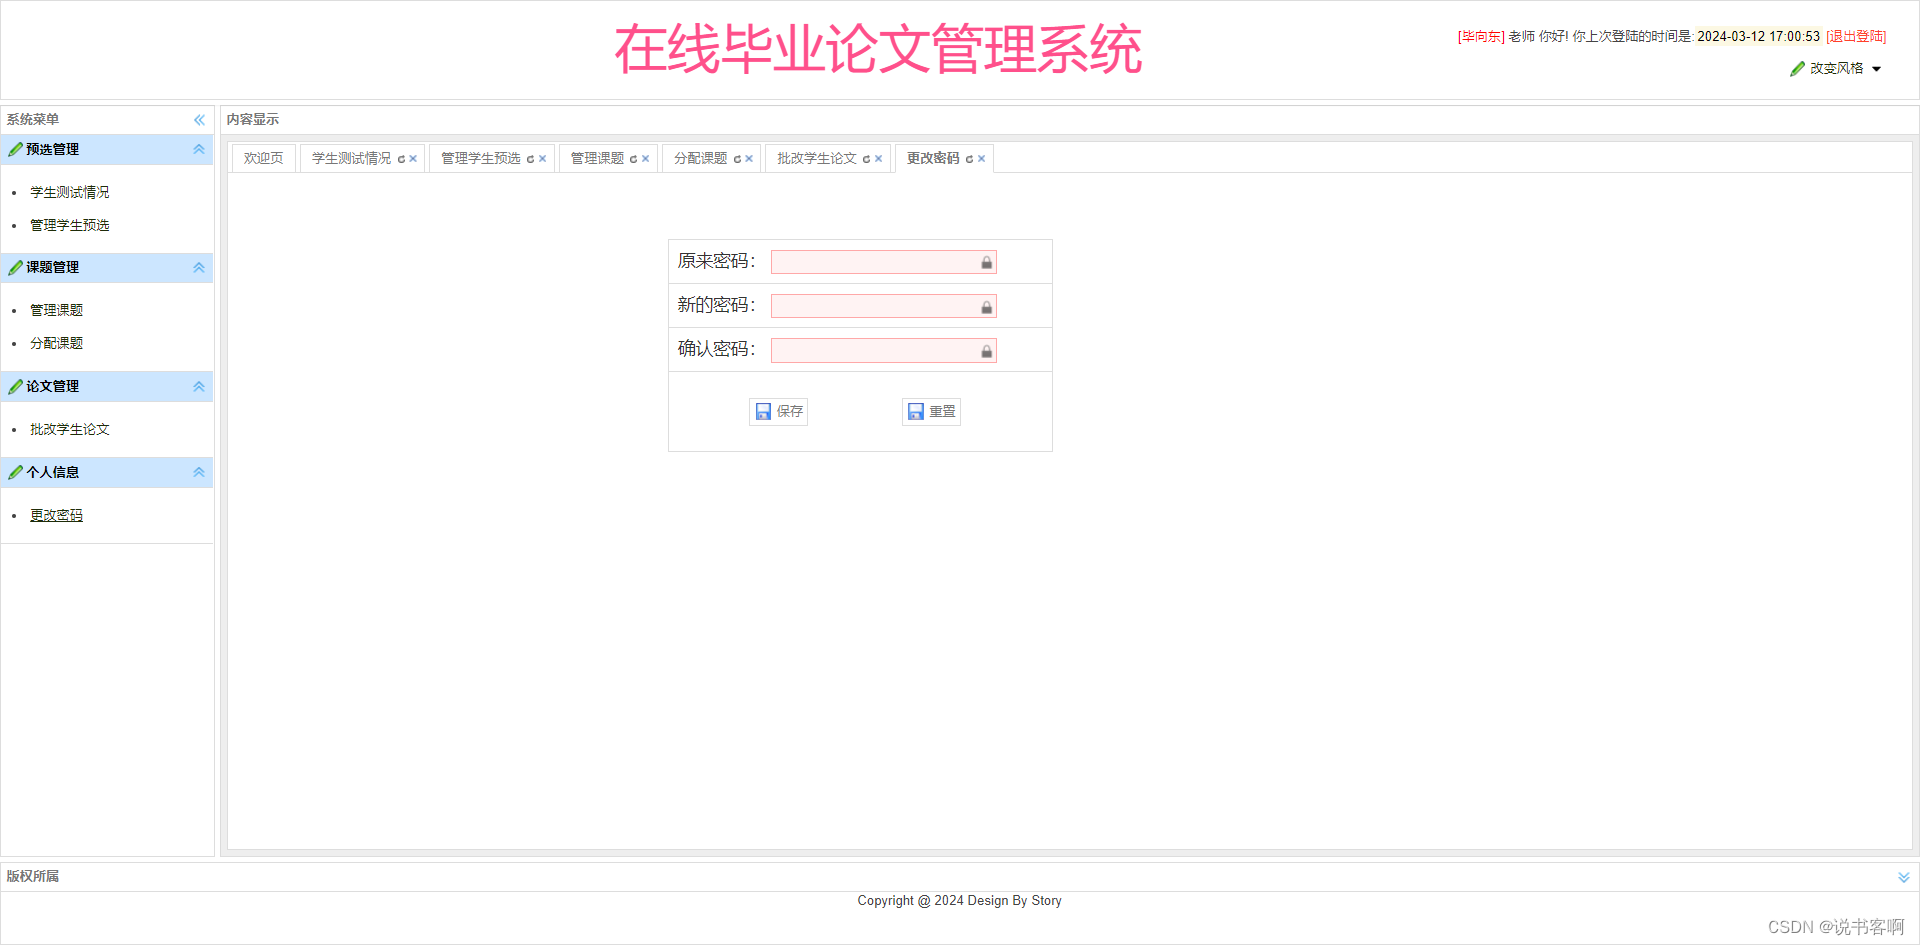Click lock icon in 确认密码 field
Viewport: 1920px width, 945px height.
coord(987,351)
